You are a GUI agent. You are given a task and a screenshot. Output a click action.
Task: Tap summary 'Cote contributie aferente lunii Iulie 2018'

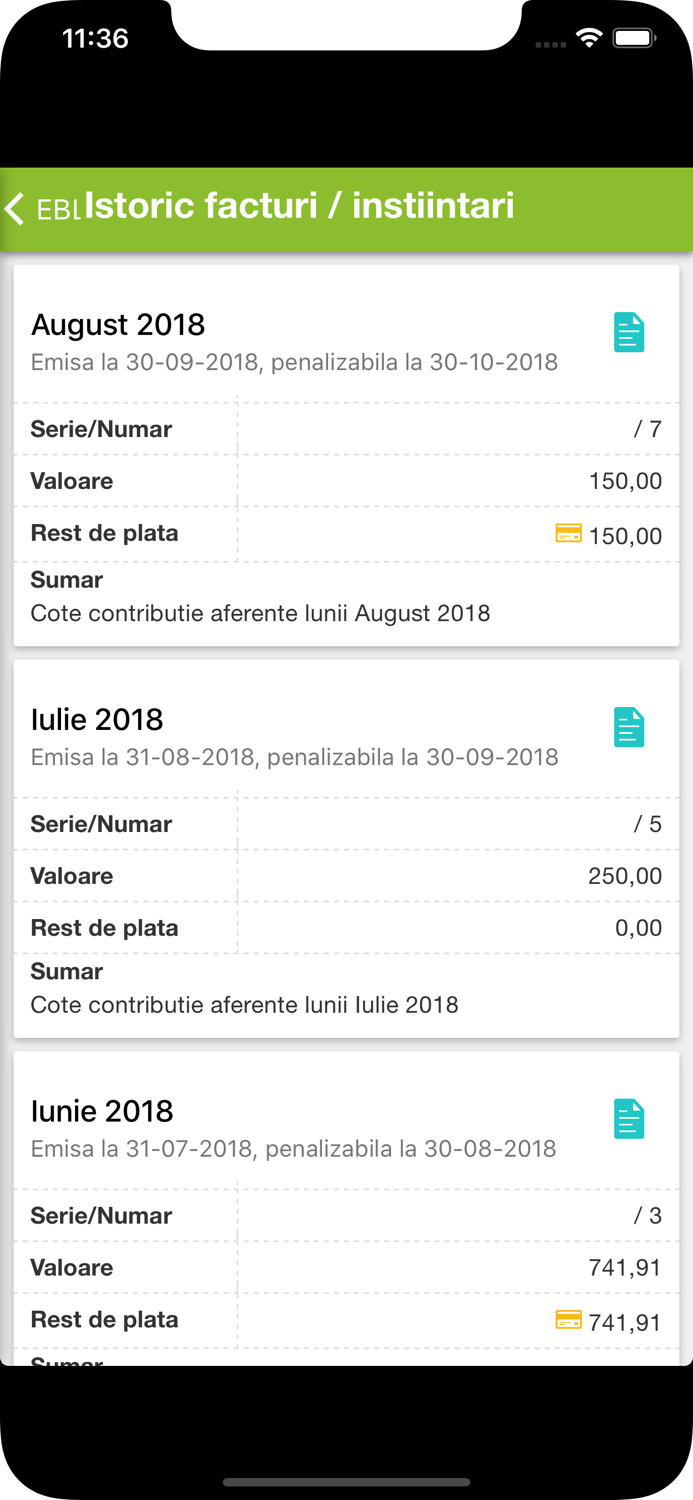(x=244, y=1005)
